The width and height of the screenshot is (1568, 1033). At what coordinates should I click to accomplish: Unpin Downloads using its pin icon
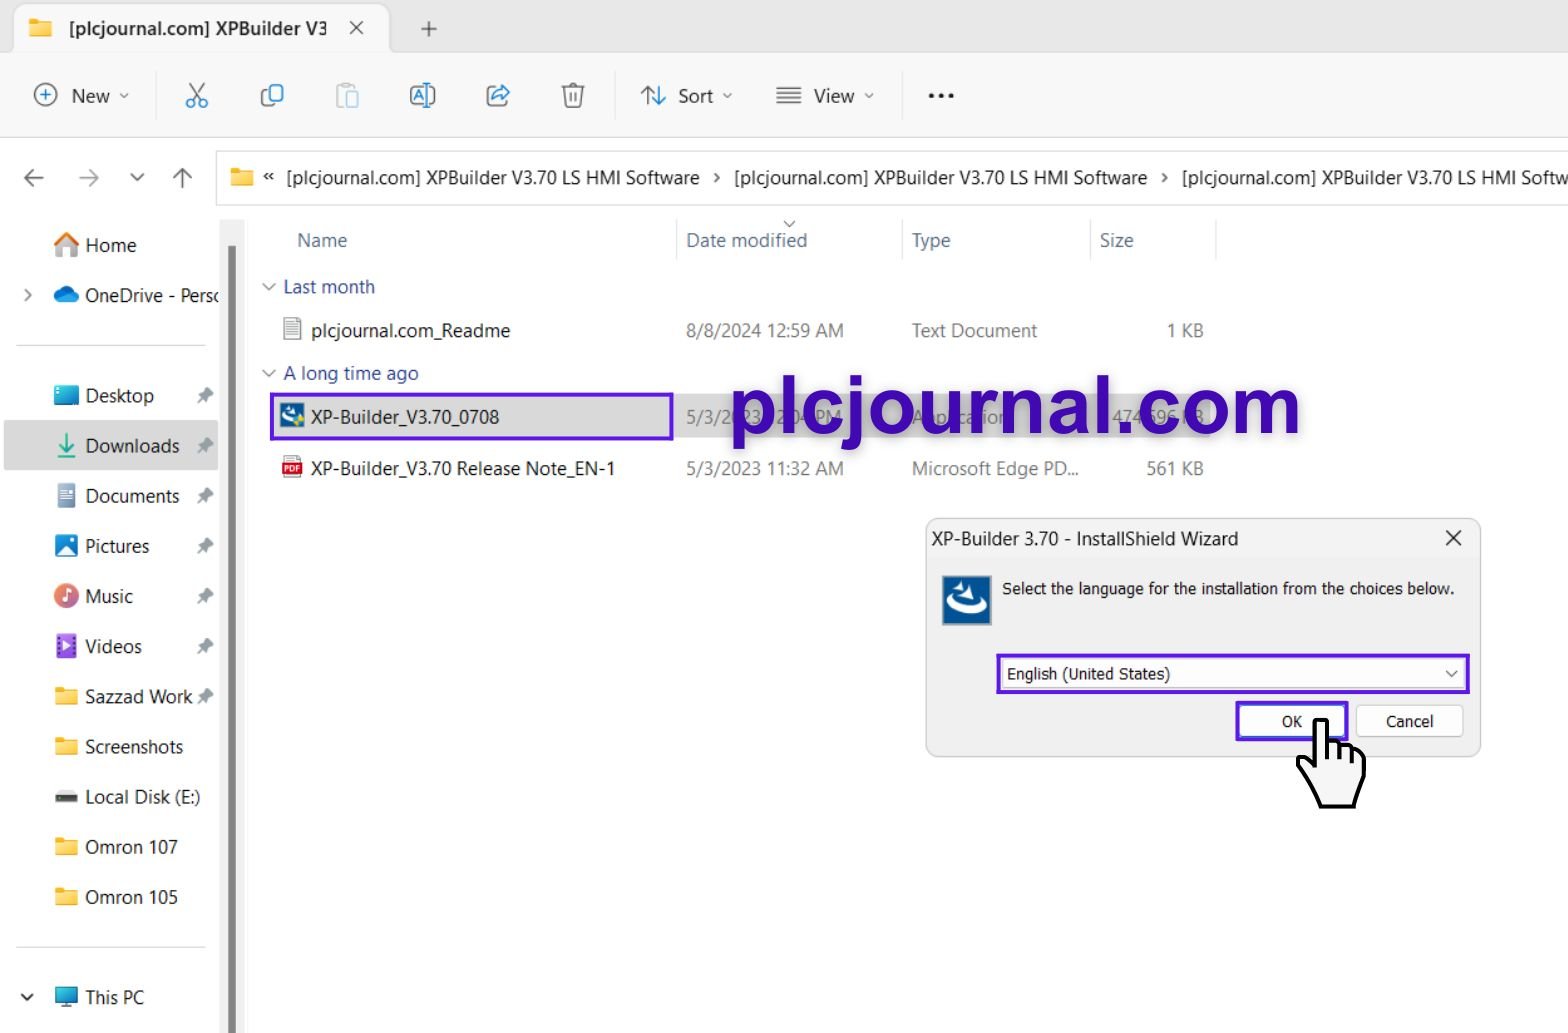205,446
